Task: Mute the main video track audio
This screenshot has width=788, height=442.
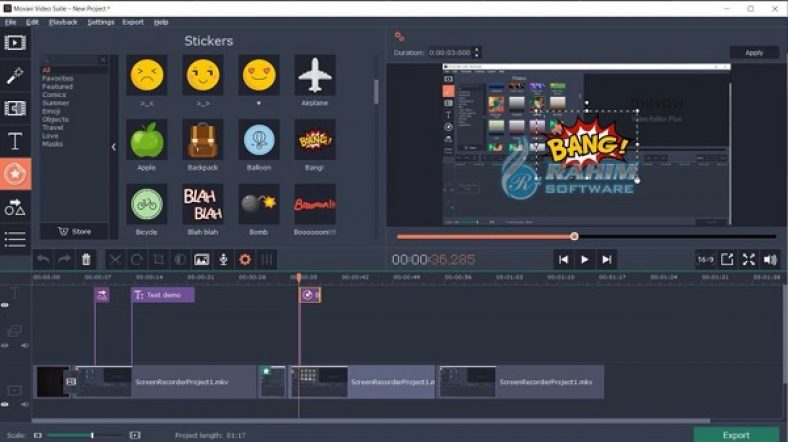Action: [x=24, y=404]
